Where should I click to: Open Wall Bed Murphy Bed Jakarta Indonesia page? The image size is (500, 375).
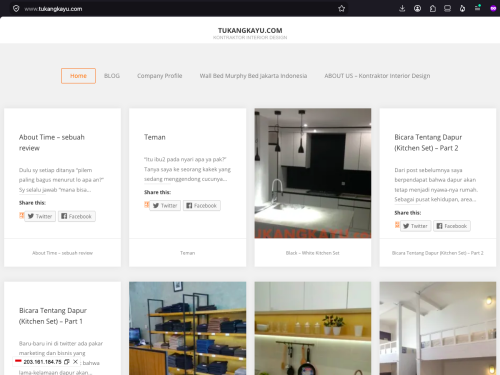point(253,76)
